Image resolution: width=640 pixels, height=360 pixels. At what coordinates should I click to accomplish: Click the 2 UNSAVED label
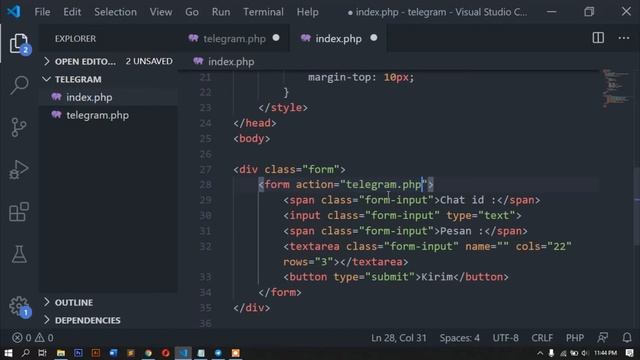(x=149, y=61)
